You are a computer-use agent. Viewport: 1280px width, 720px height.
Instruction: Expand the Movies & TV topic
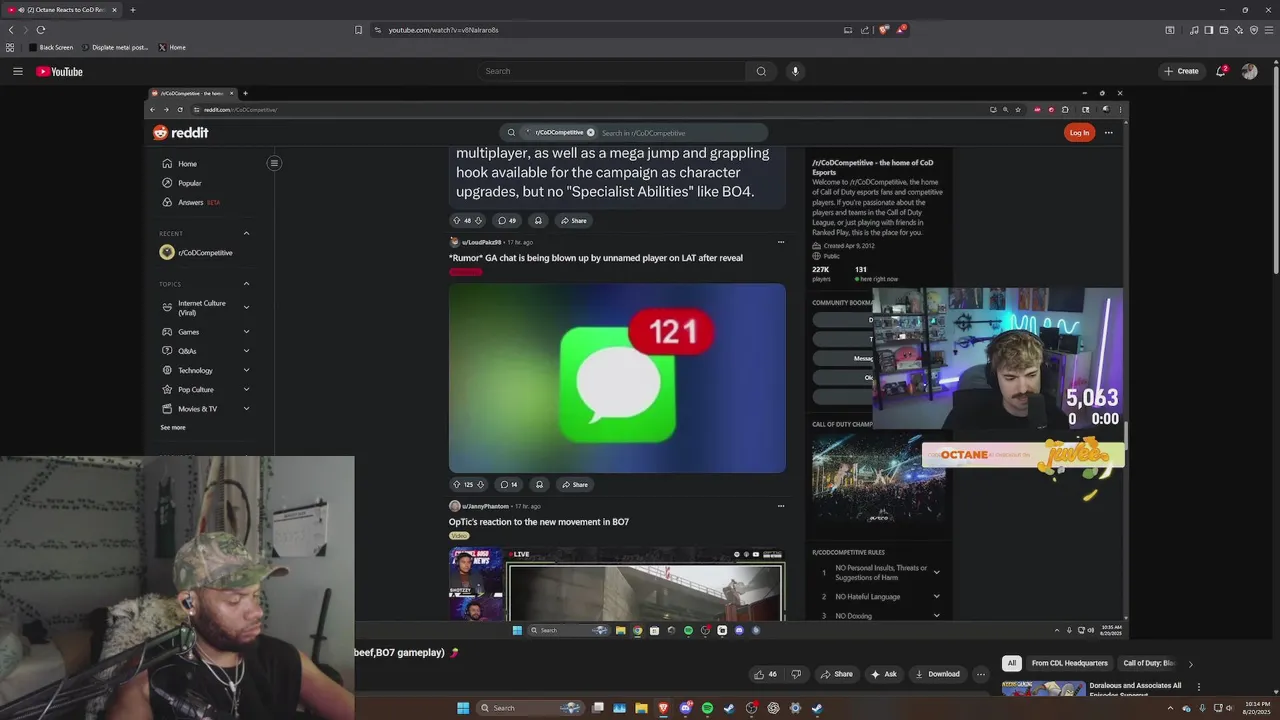(246, 409)
